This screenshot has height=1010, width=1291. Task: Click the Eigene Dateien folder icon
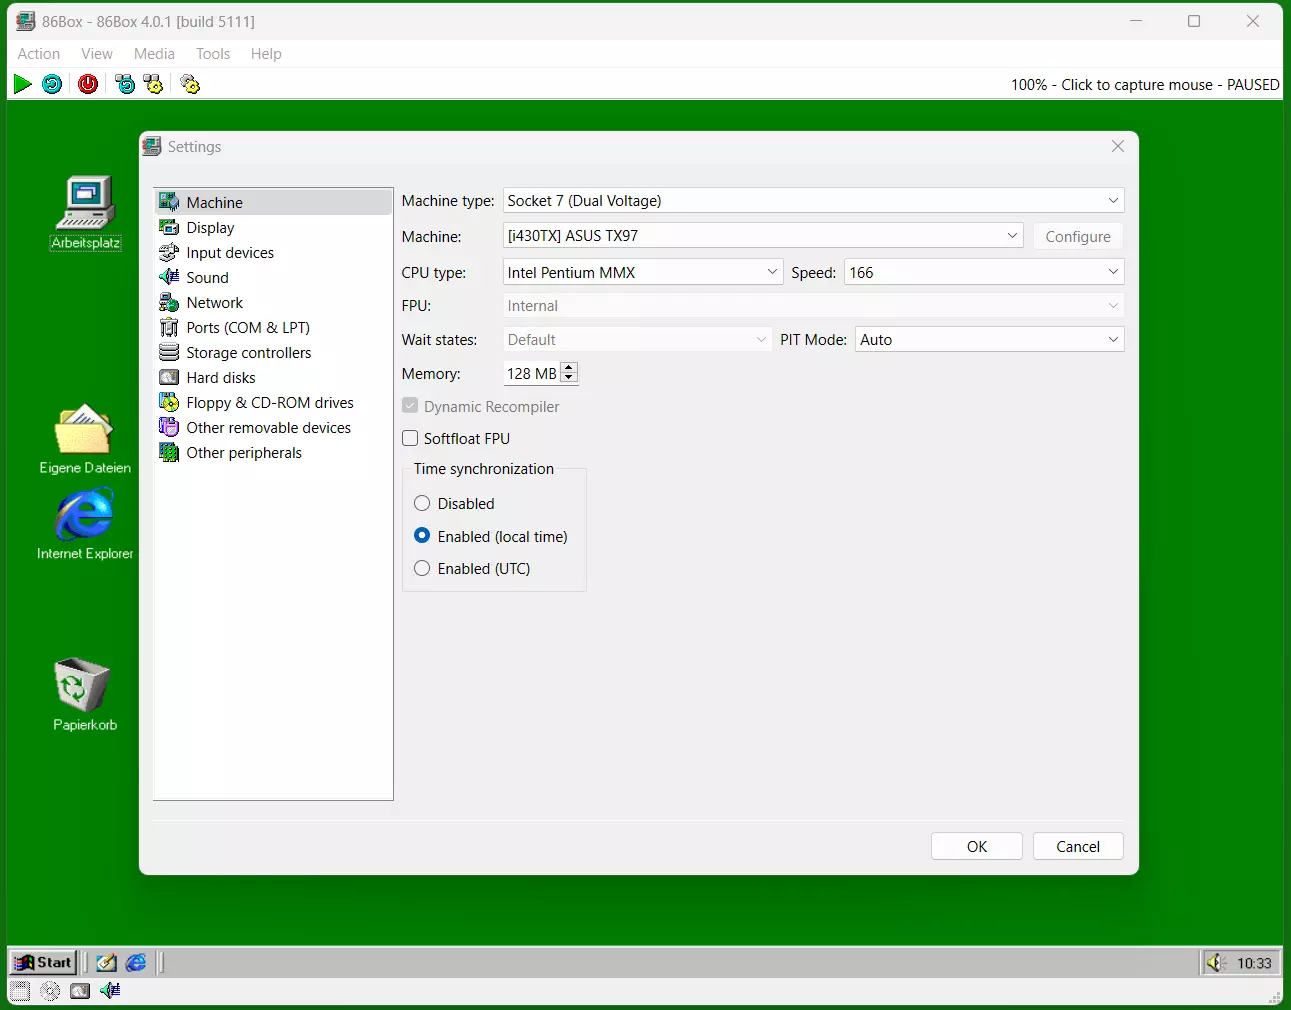click(85, 438)
